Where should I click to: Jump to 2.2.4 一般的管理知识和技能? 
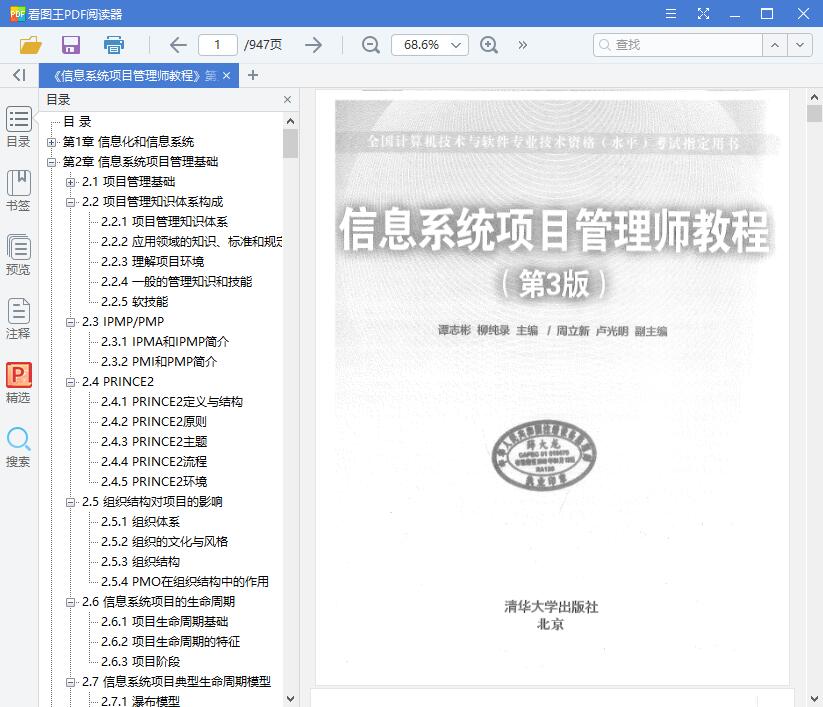[176, 281]
